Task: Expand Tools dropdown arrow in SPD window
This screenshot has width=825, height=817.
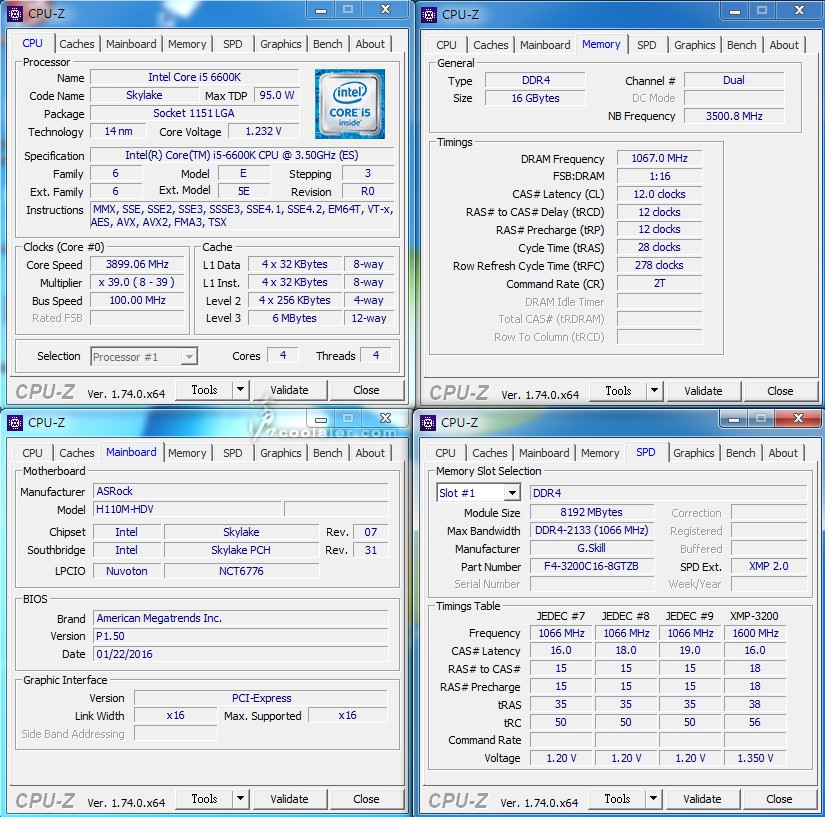Action: (x=653, y=799)
